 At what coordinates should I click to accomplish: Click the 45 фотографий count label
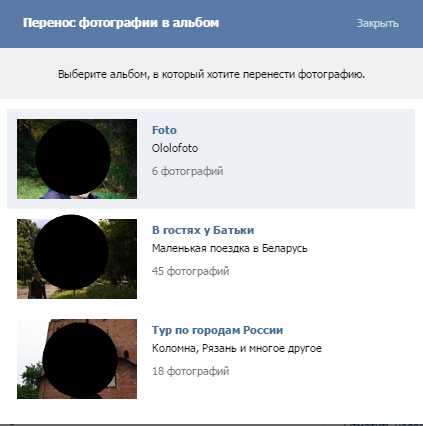(190, 271)
